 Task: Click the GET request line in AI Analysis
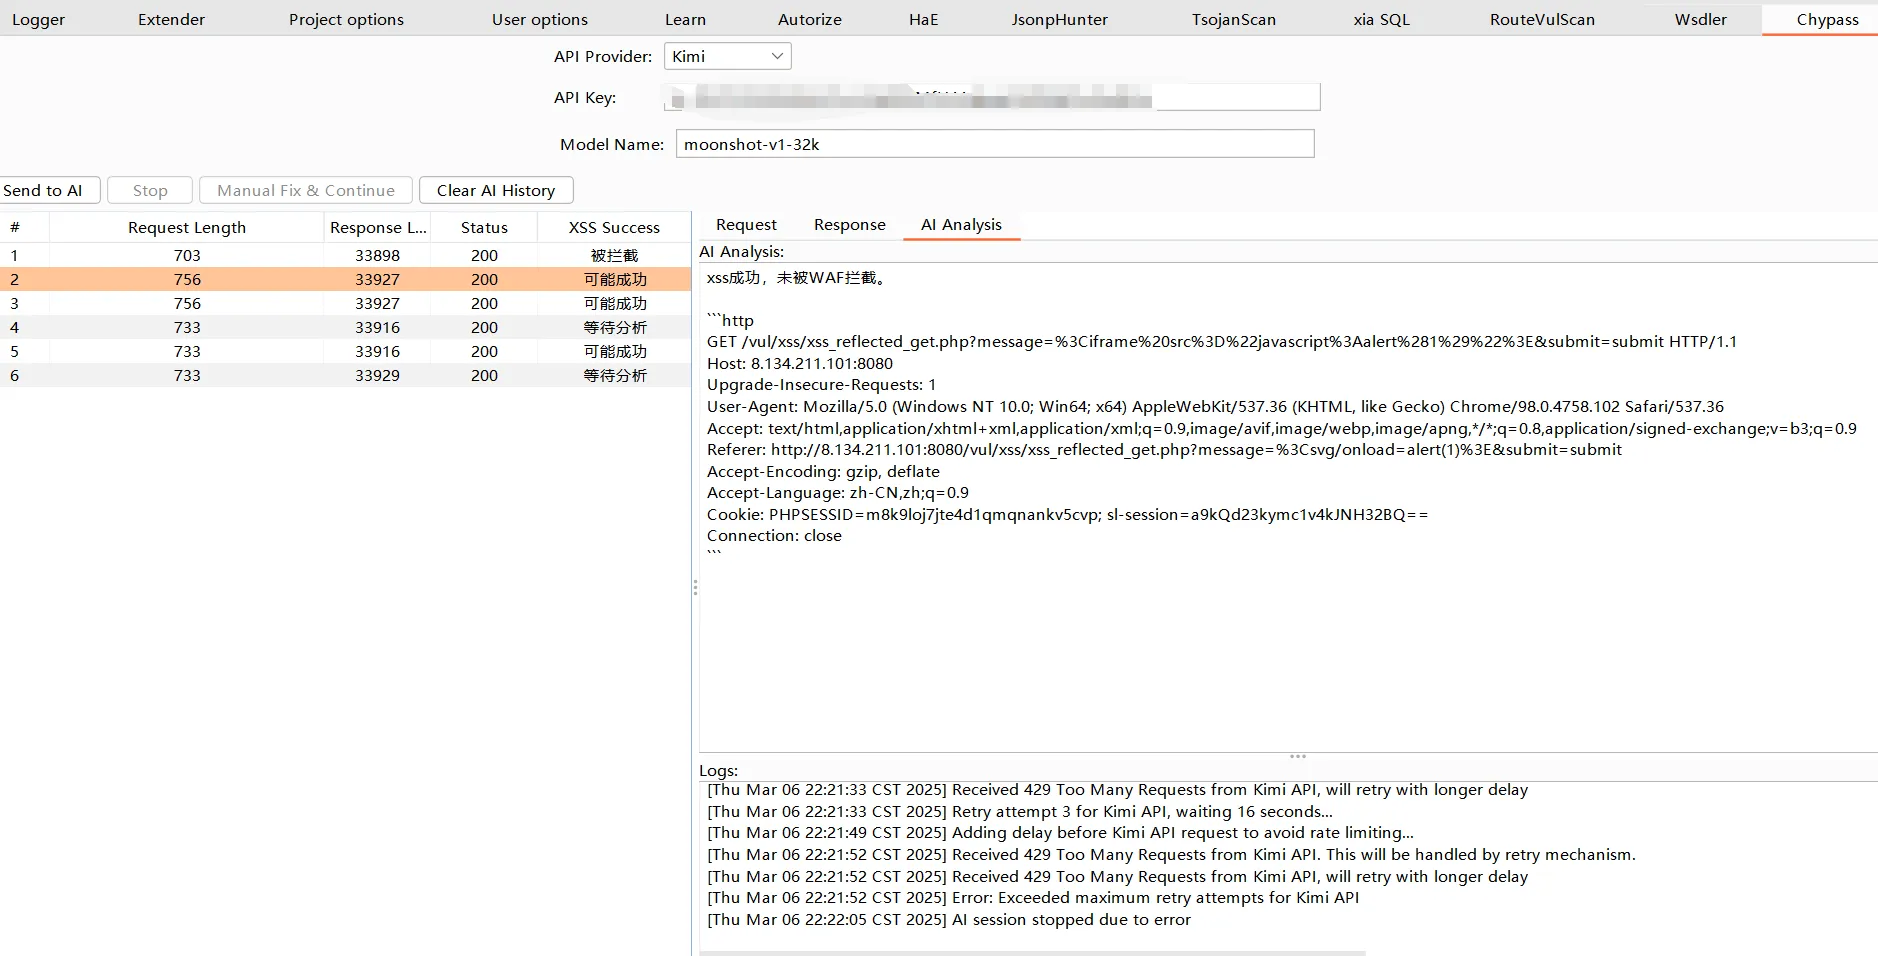[x=1222, y=342]
